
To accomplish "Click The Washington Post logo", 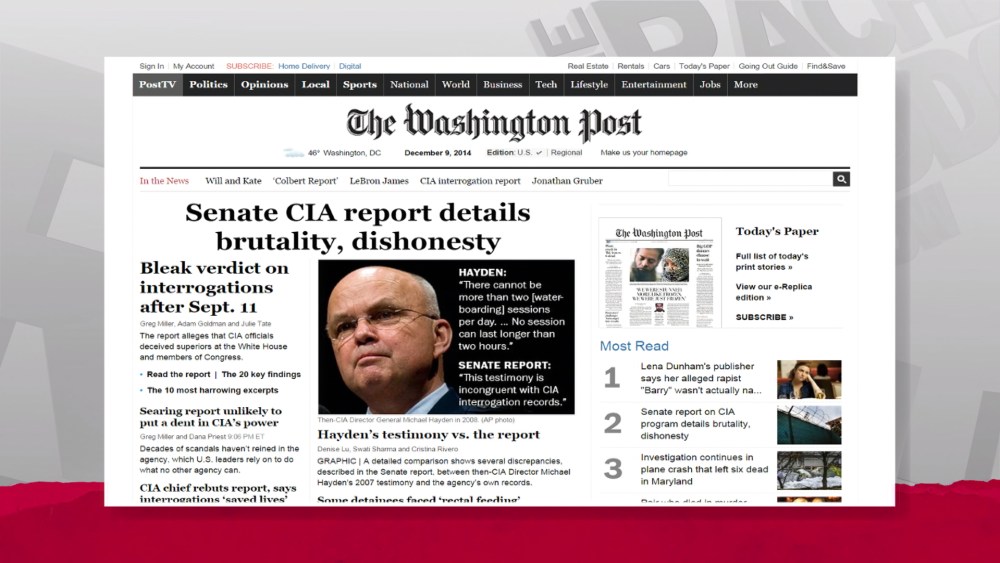I will 494,123.
